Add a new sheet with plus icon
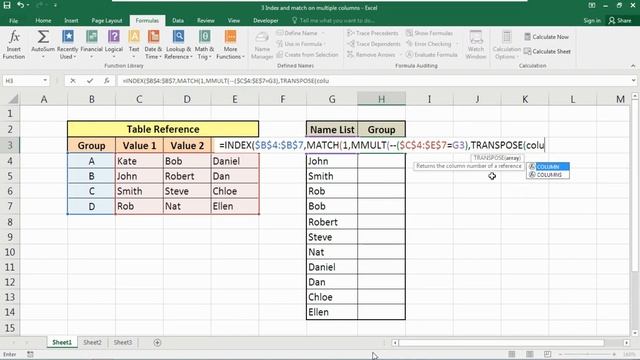The image size is (640, 360). [157, 342]
